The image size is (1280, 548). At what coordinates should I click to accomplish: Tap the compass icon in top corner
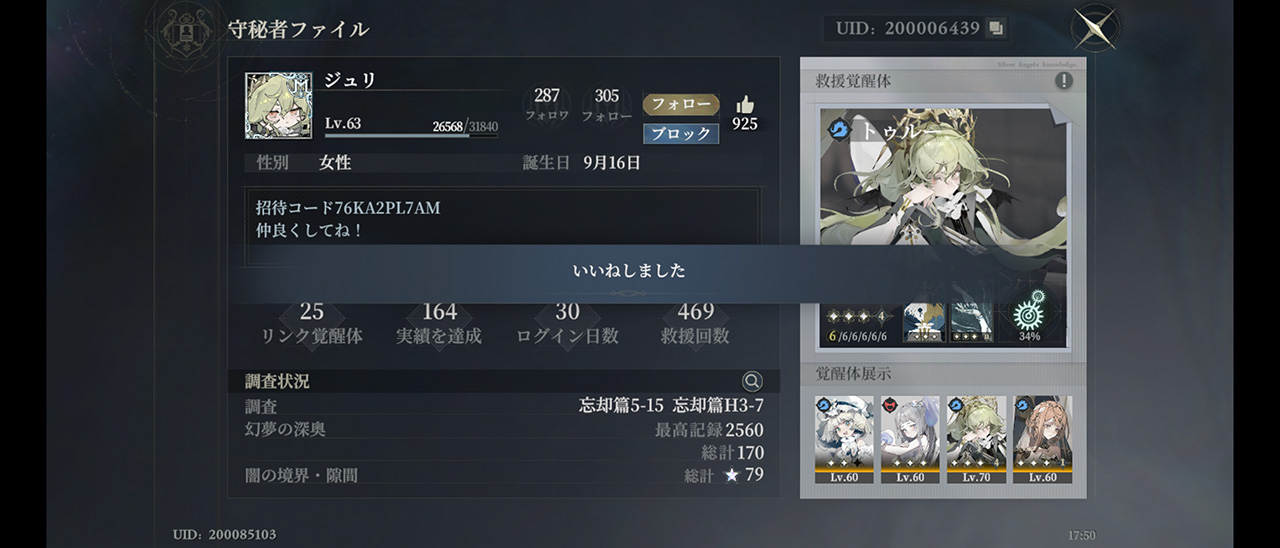point(1096,28)
